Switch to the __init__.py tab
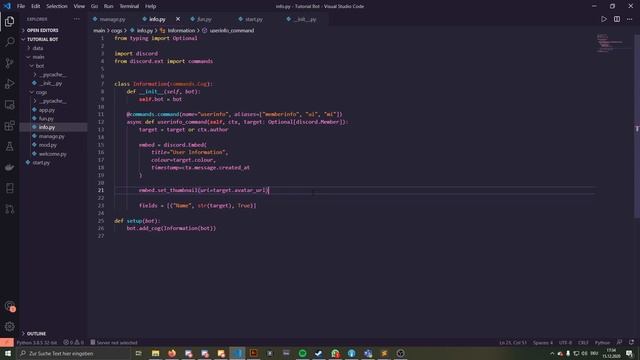The image size is (640, 360). 305,19
